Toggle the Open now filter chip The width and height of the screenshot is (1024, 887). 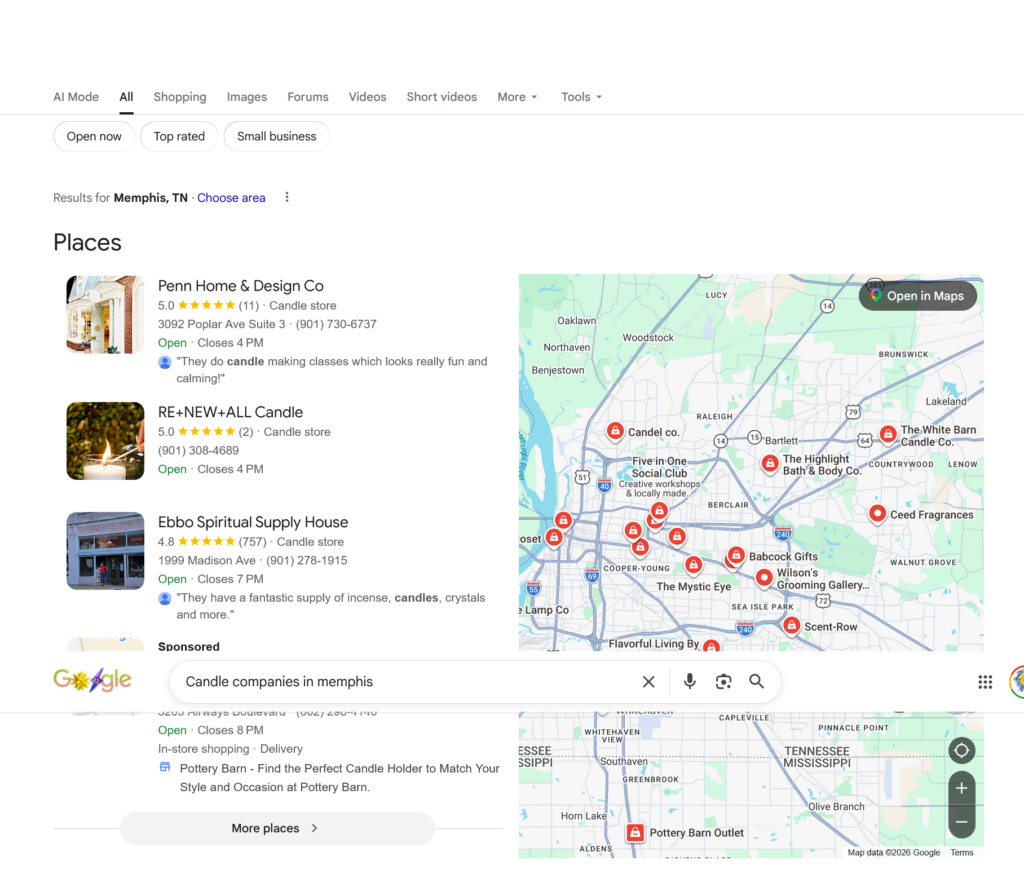coord(94,137)
